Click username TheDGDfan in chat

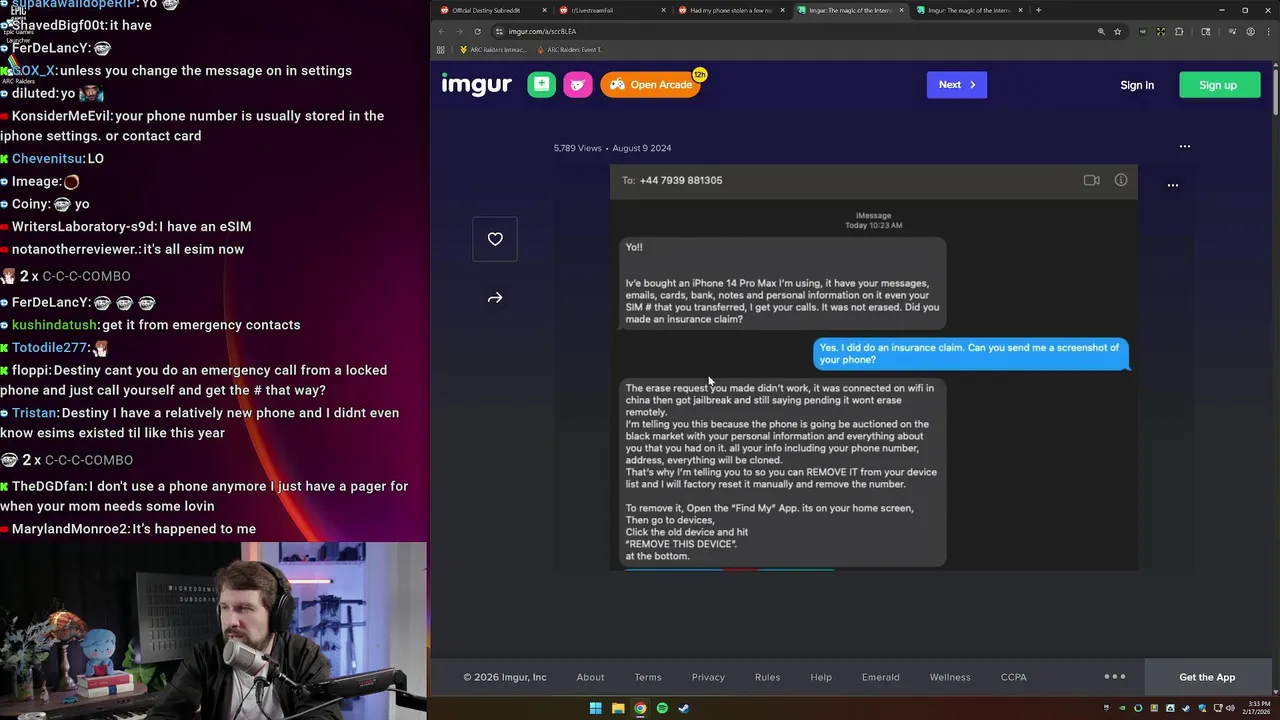(x=50, y=486)
